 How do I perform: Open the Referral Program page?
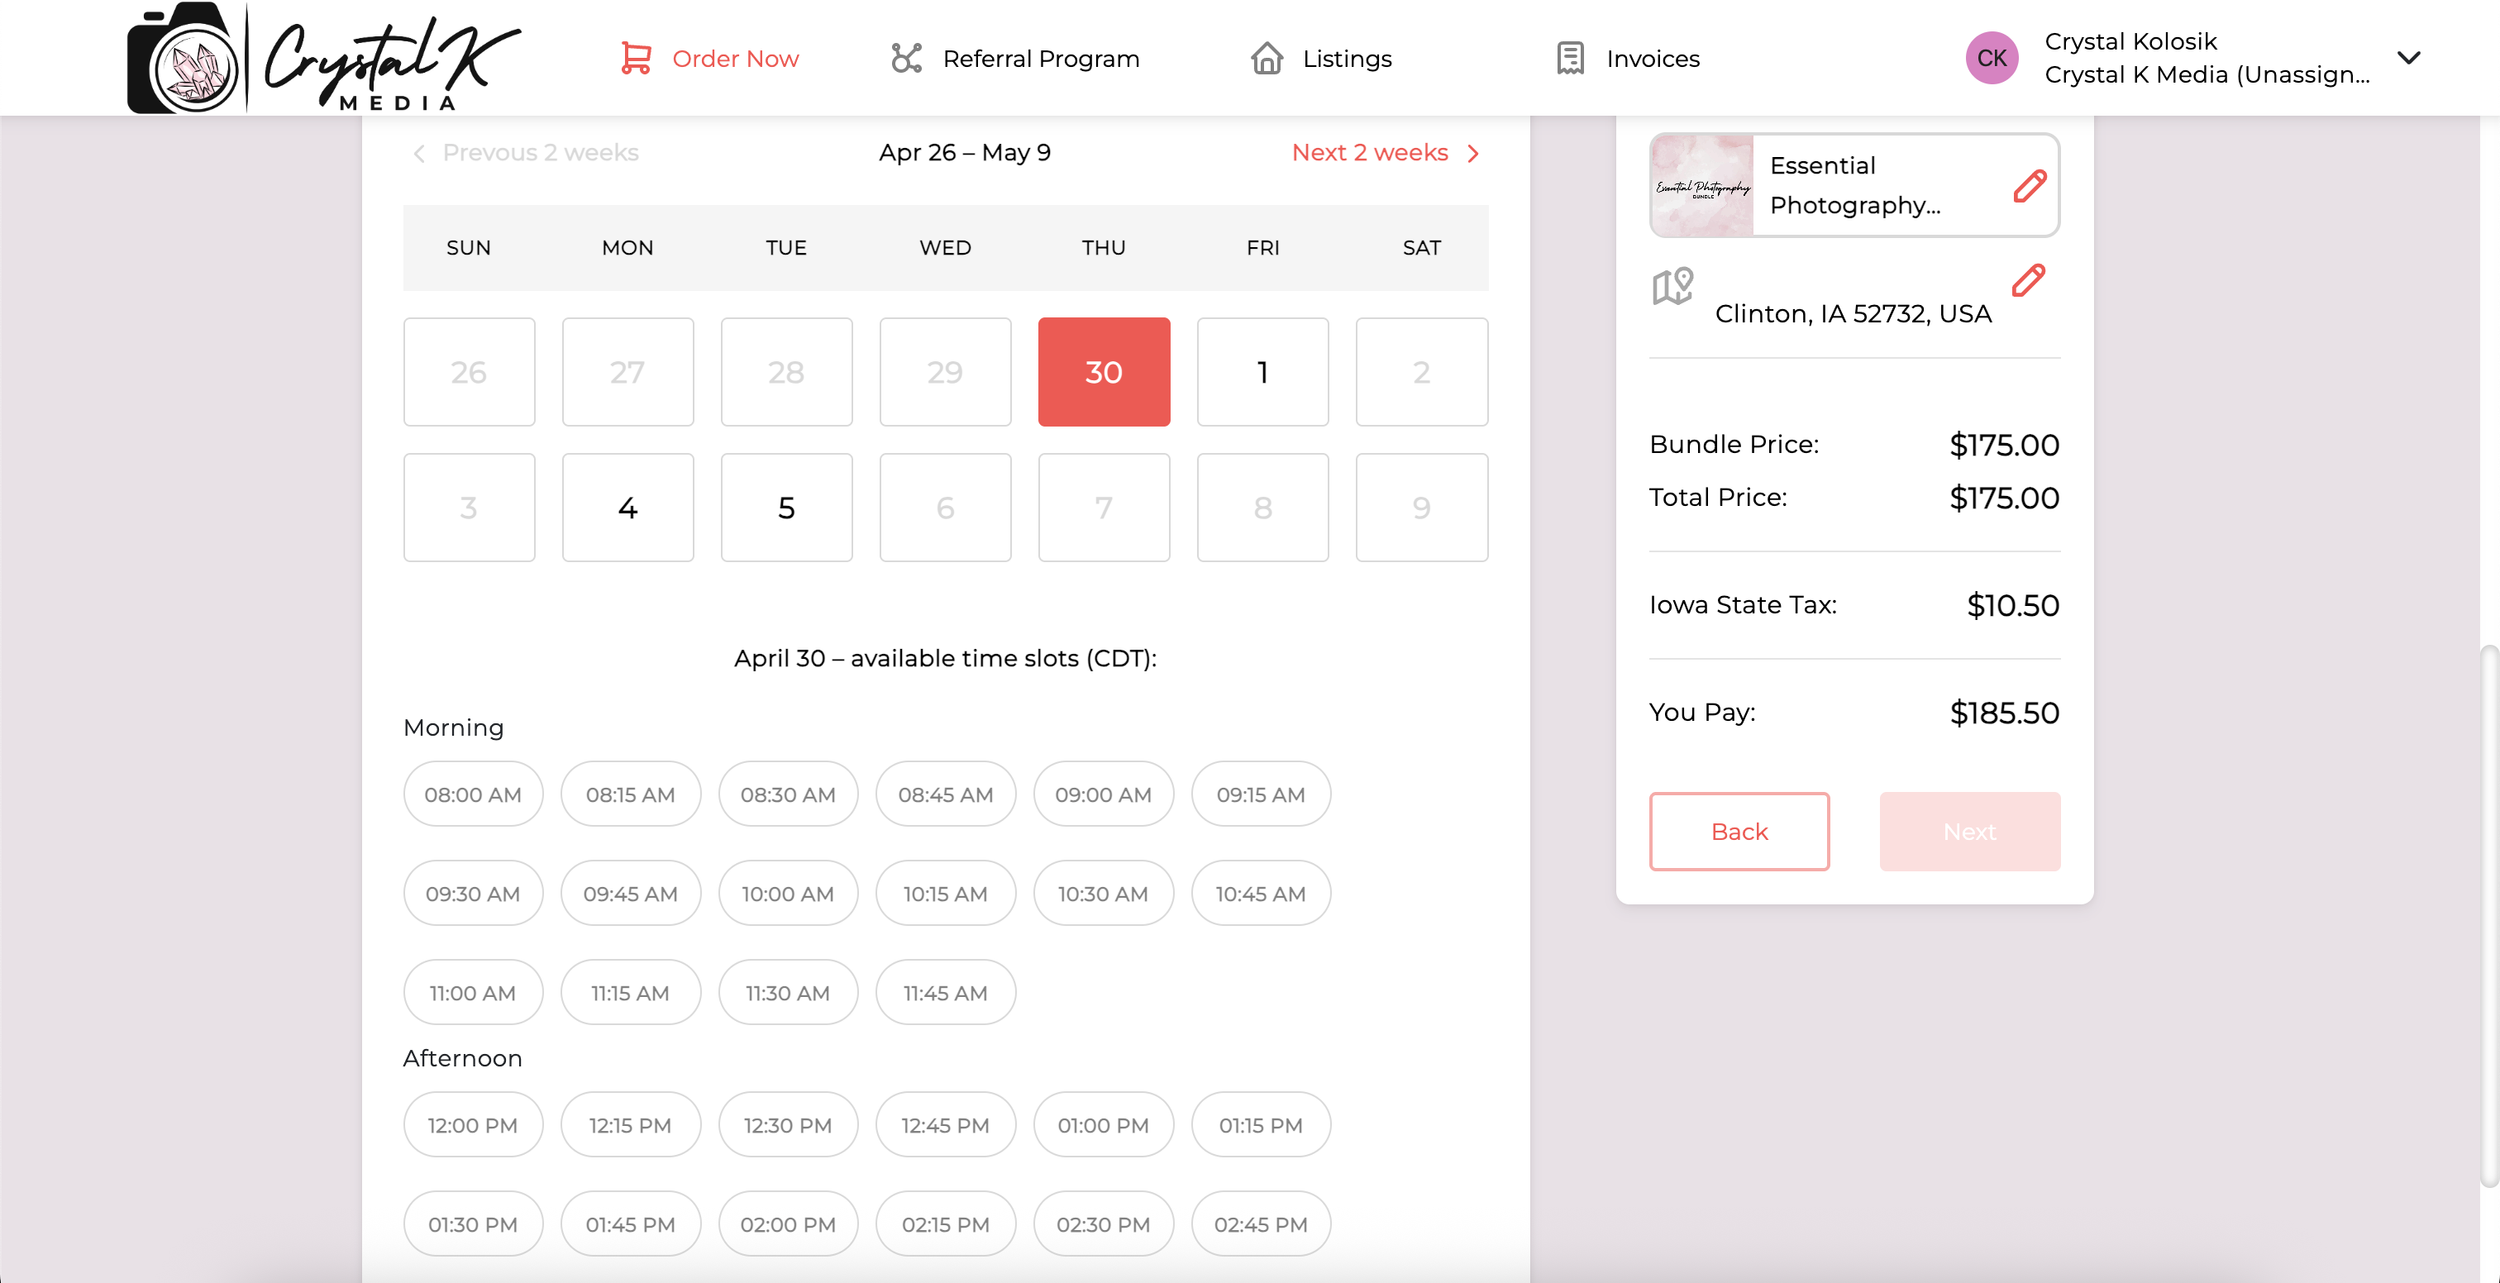point(1040,59)
